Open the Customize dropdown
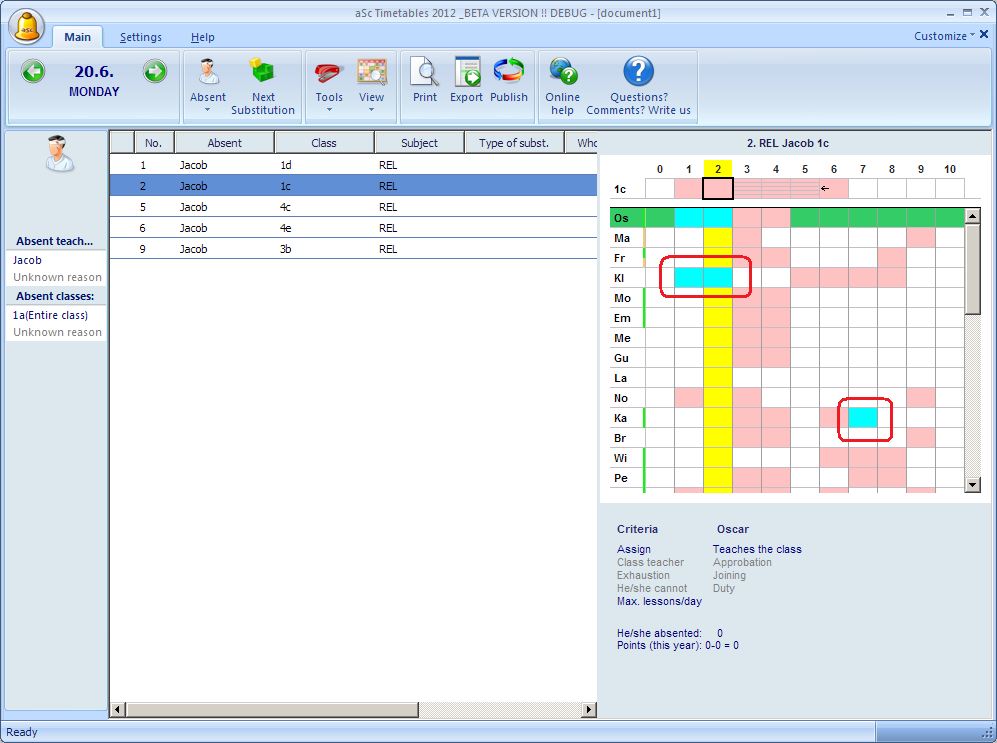 [944, 36]
